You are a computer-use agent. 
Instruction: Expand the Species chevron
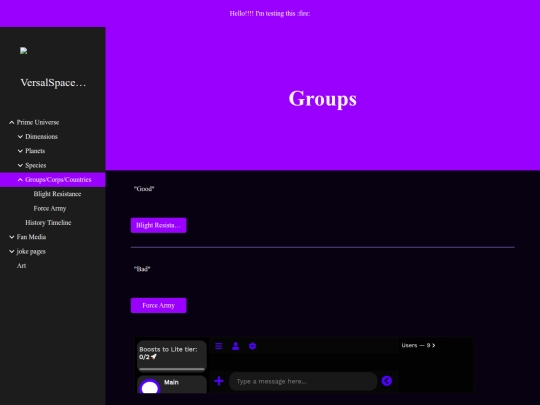click(20, 165)
